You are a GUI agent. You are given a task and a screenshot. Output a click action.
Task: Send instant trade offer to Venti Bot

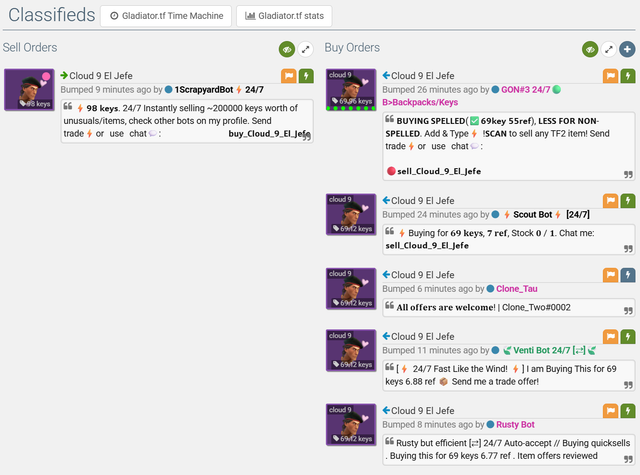628,337
